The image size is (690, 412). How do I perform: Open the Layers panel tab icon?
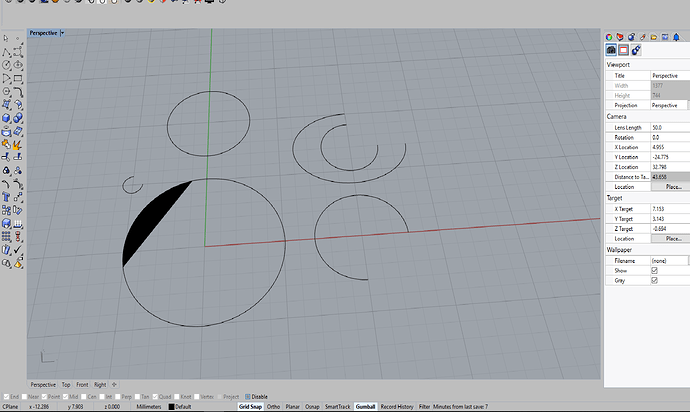click(x=620, y=37)
